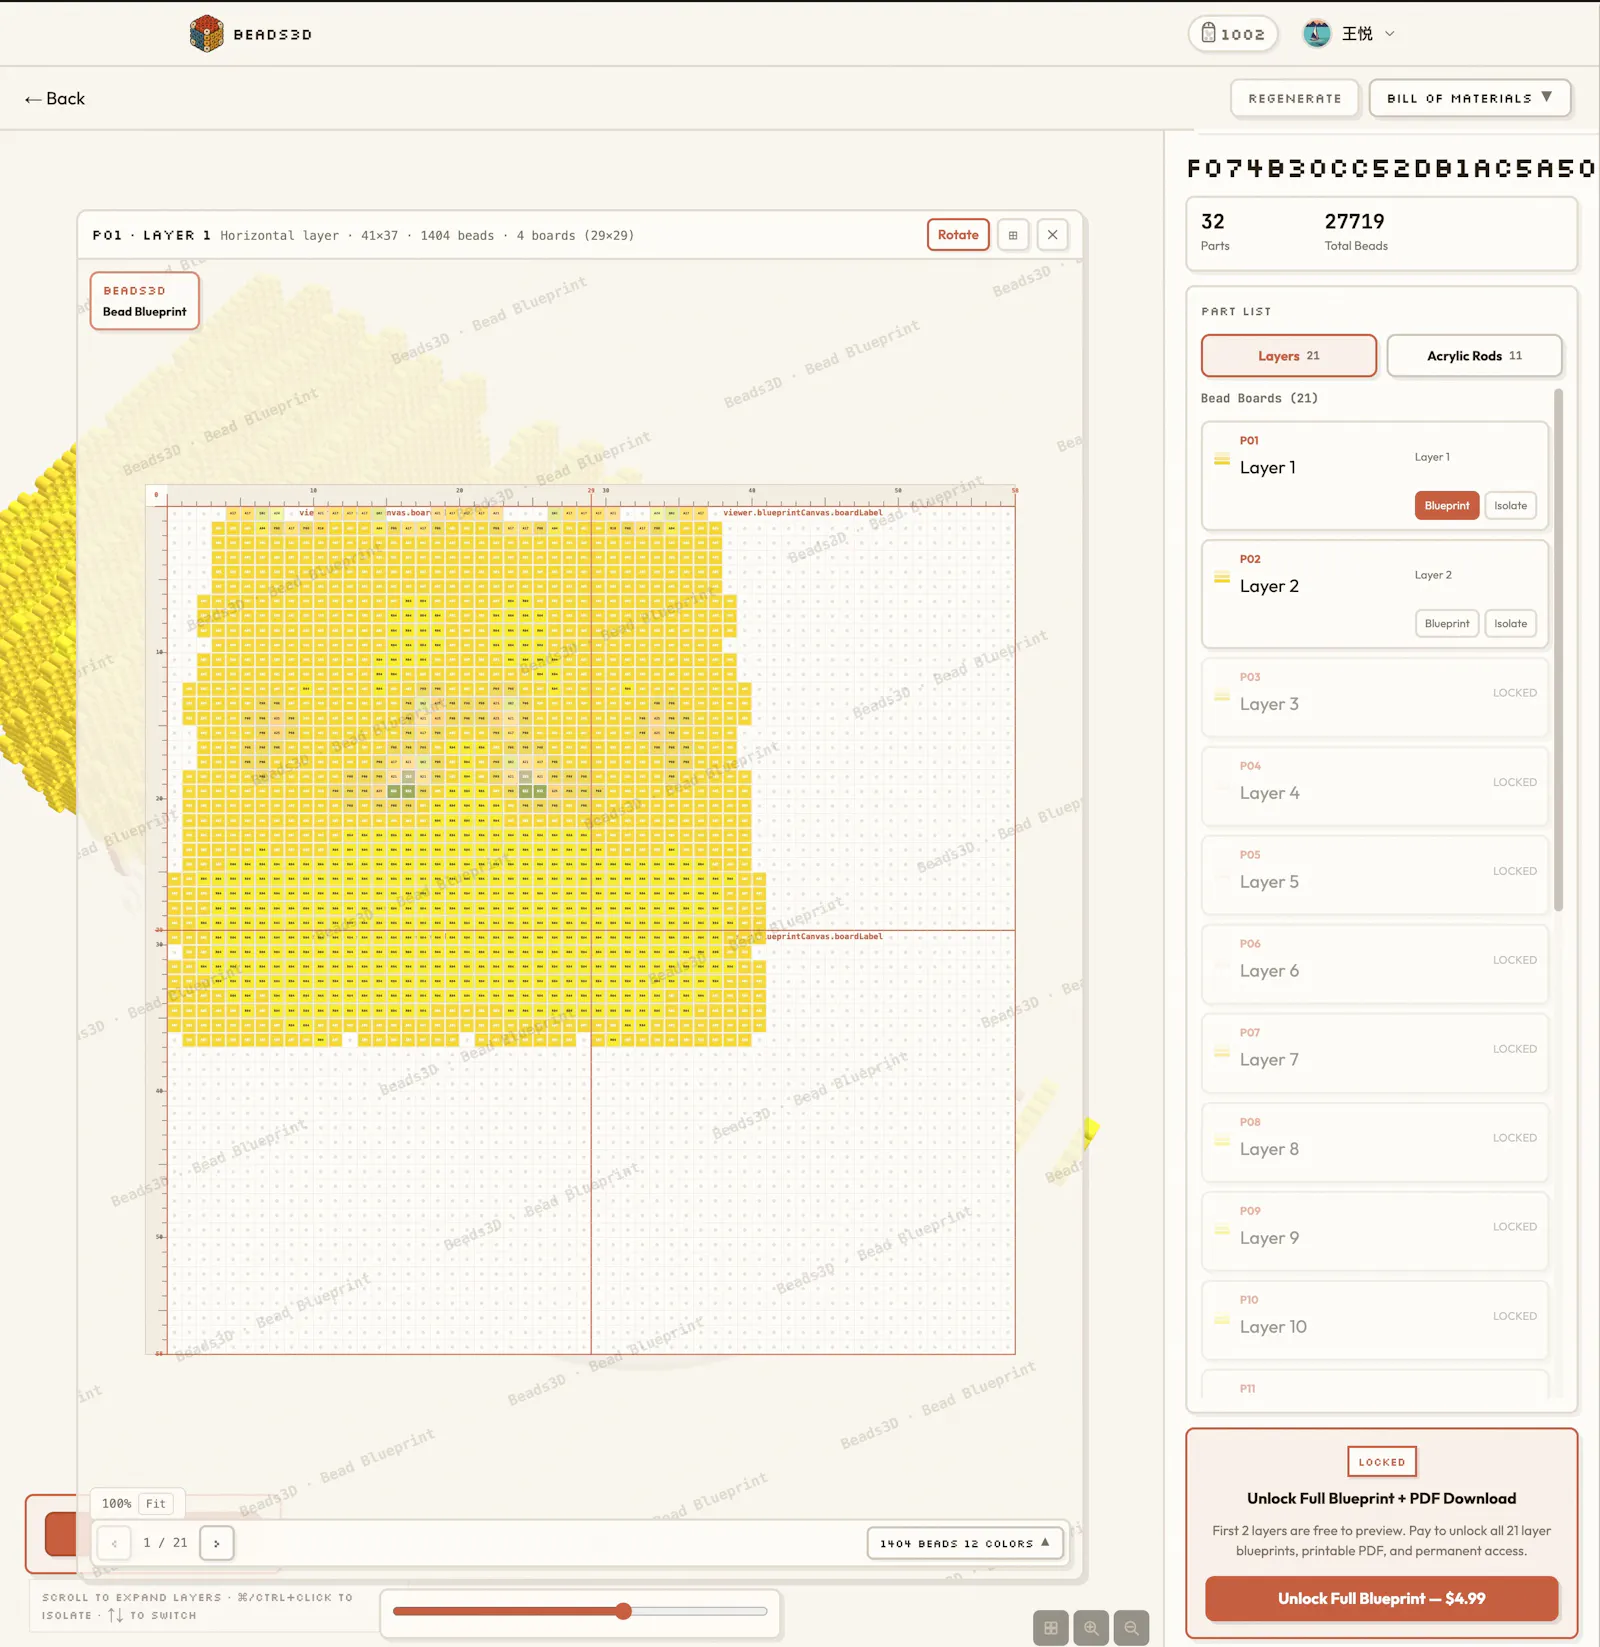
Task: Click the 27719 Total Beads statistic
Action: point(1355,231)
